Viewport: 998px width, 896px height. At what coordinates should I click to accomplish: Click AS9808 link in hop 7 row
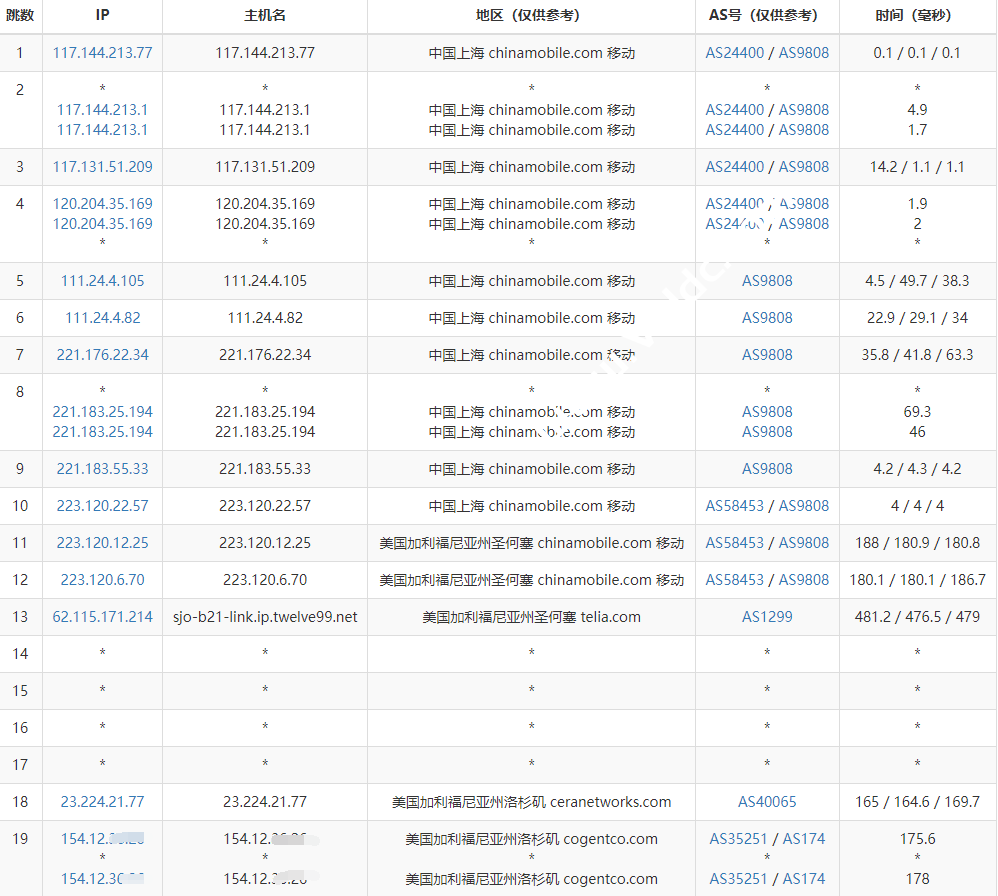click(767, 355)
